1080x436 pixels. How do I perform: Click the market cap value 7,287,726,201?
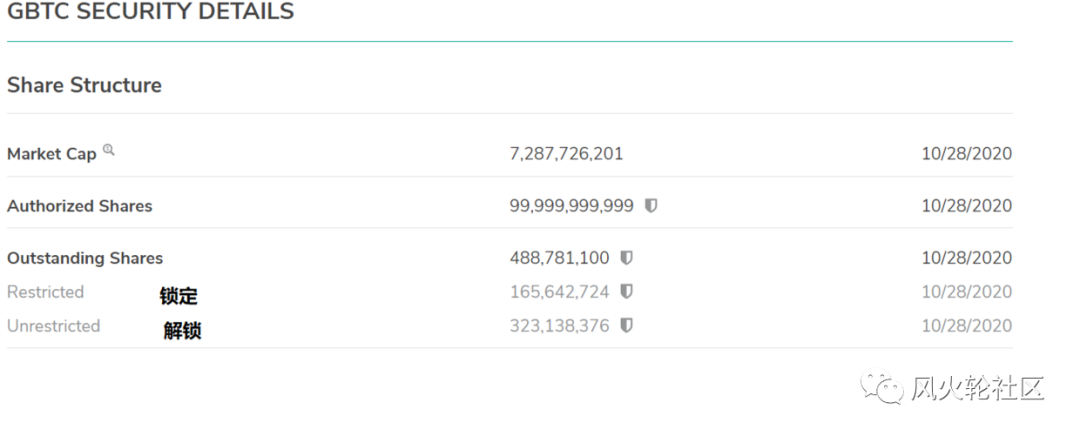(566, 154)
